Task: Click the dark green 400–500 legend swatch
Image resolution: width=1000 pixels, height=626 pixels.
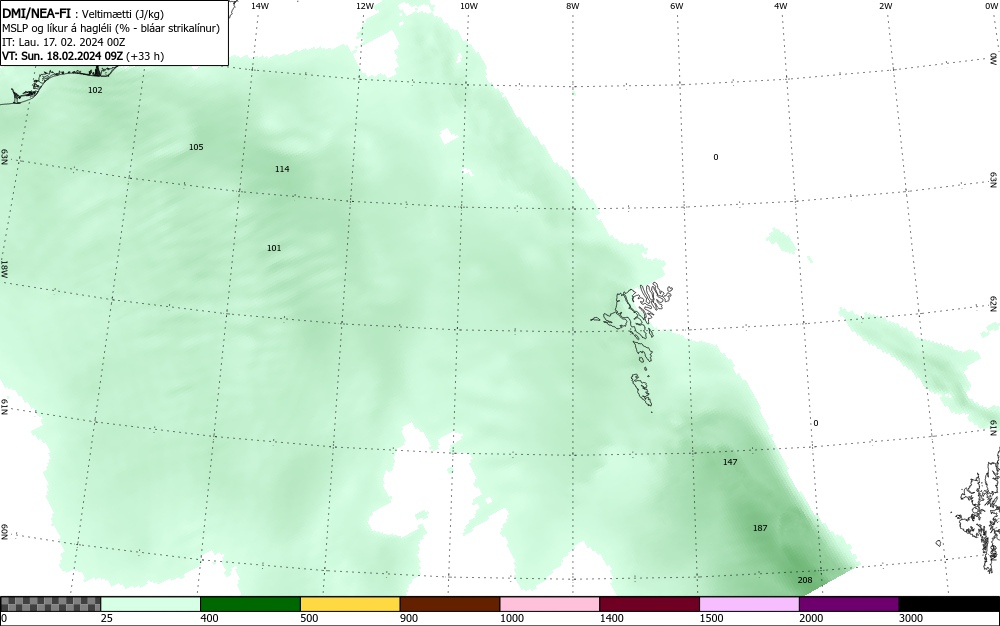Action: click(250, 604)
